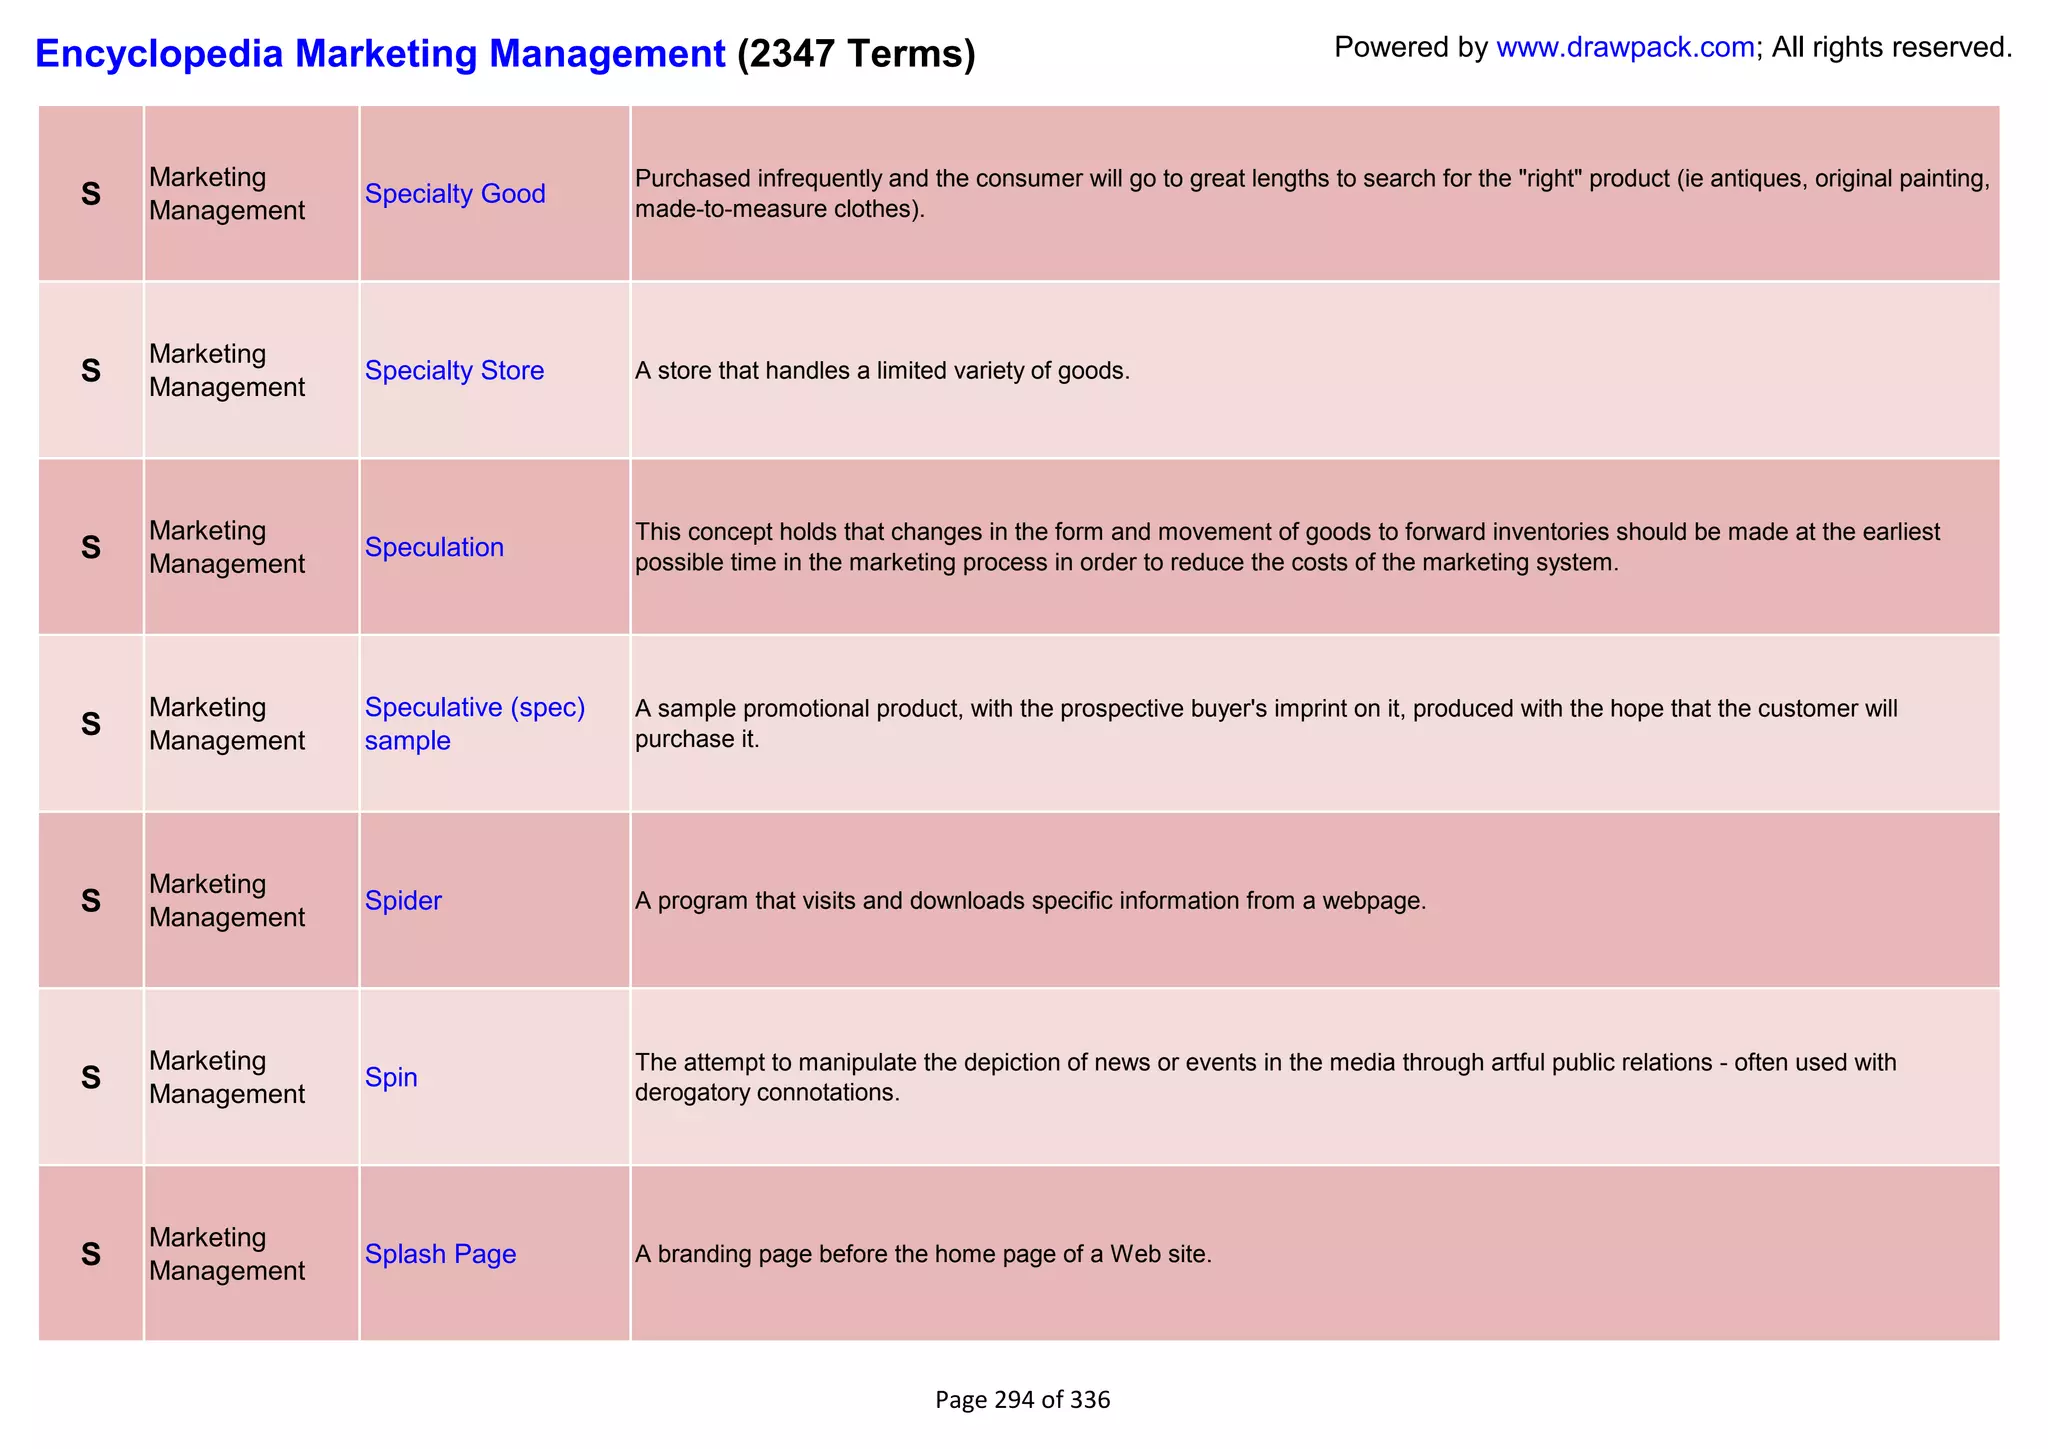Open Speculative (spec) sample term

(475, 723)
